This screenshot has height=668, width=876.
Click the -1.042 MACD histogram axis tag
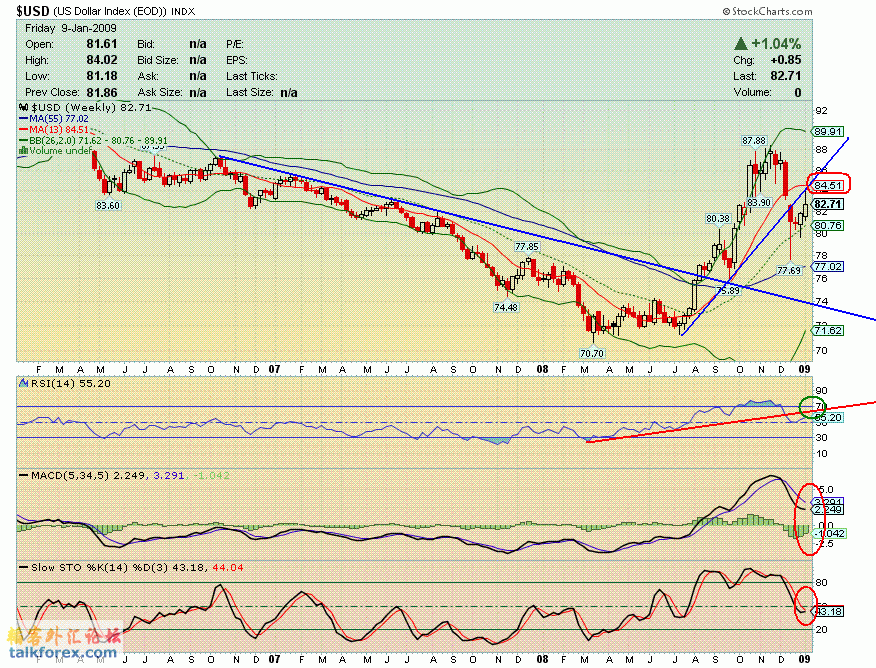tap(829, 534)
